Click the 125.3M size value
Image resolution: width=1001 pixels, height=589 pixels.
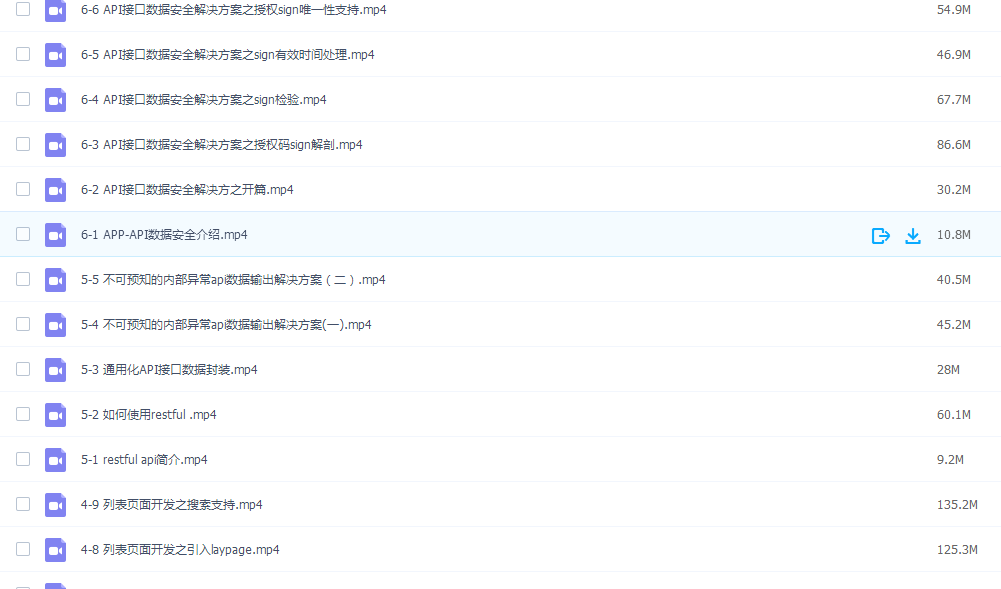pos(957,549)
